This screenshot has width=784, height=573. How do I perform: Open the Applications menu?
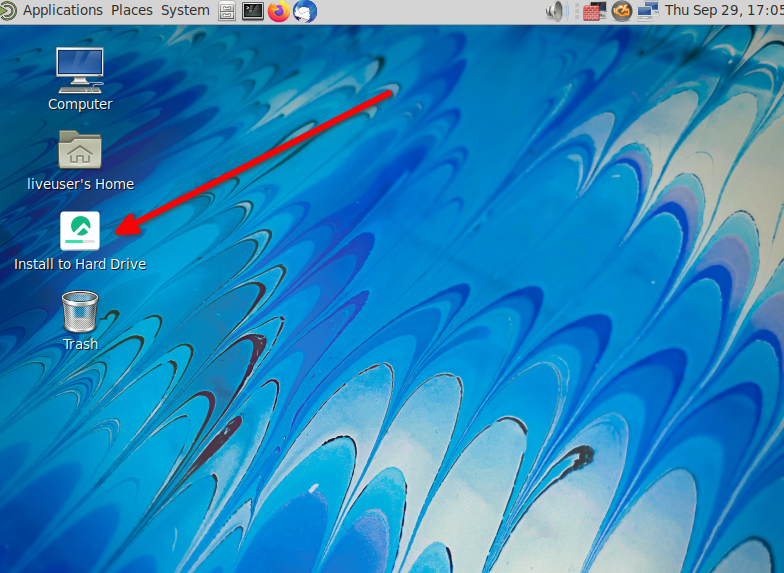pos(62,11)
